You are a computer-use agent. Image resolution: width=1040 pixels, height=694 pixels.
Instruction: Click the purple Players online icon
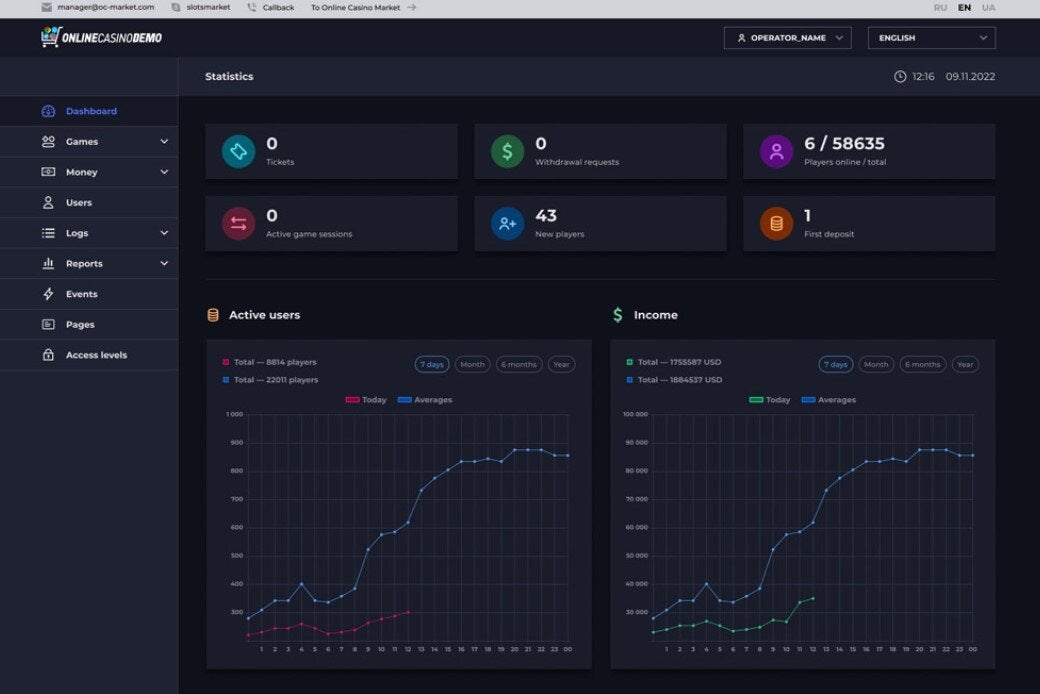[776, 151]
